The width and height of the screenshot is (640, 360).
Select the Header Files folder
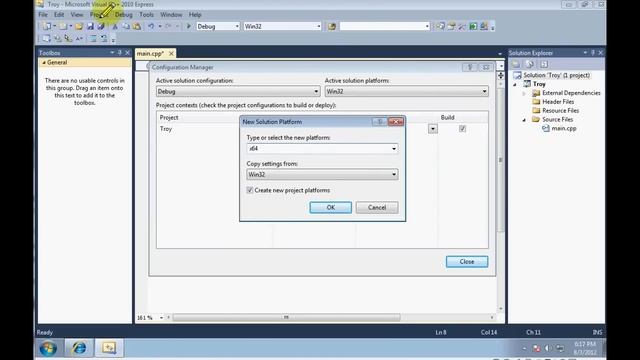coord(558,102)
